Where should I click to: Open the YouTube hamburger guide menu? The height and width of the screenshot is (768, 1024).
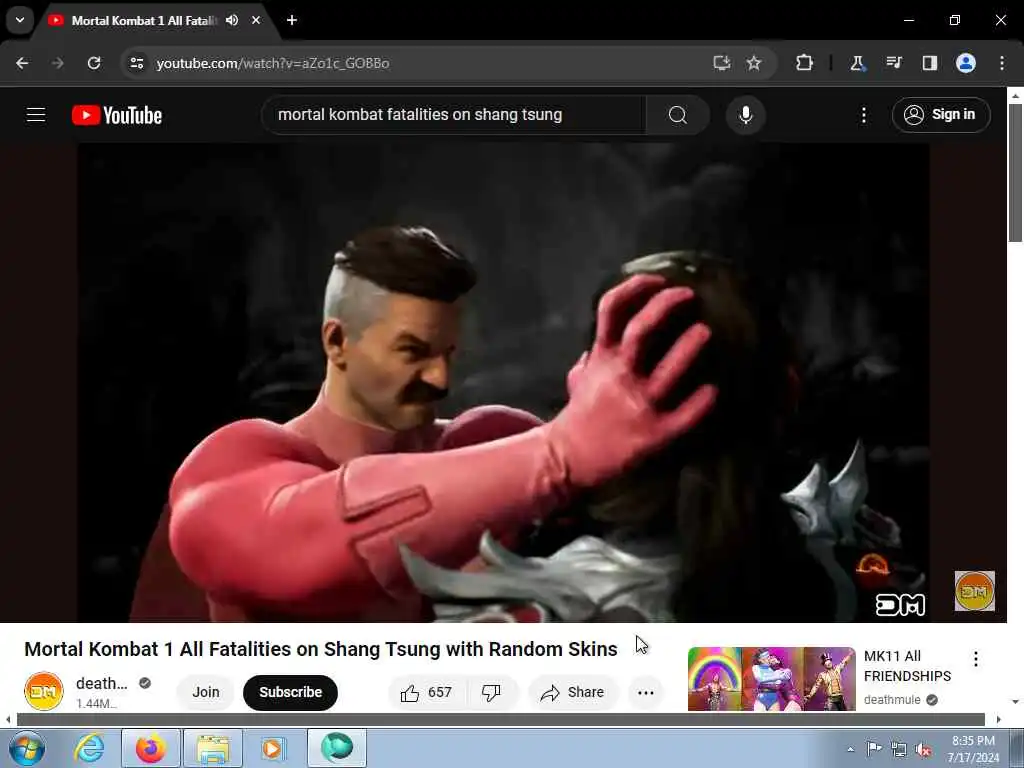point(36,115)
